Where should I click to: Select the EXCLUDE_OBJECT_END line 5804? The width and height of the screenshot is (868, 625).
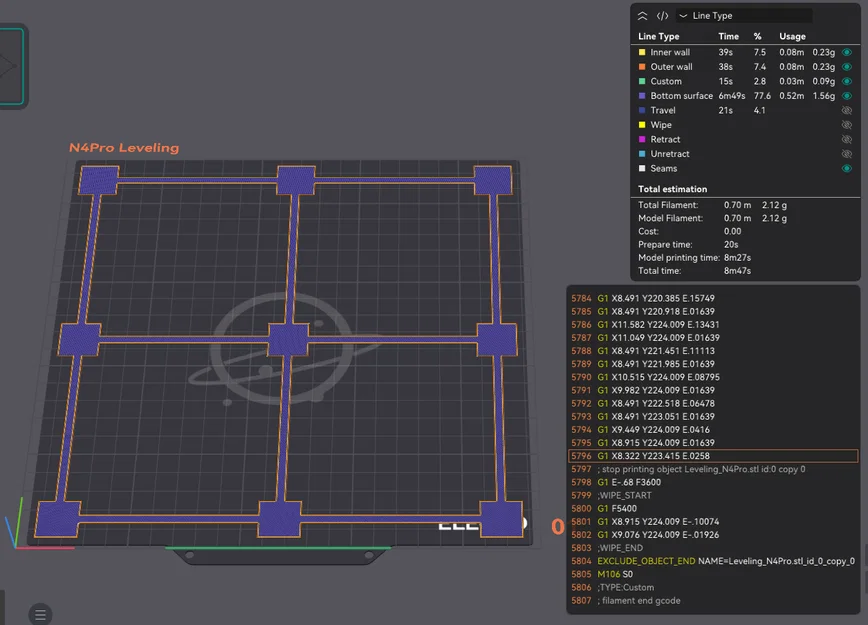tap(714, 561)
